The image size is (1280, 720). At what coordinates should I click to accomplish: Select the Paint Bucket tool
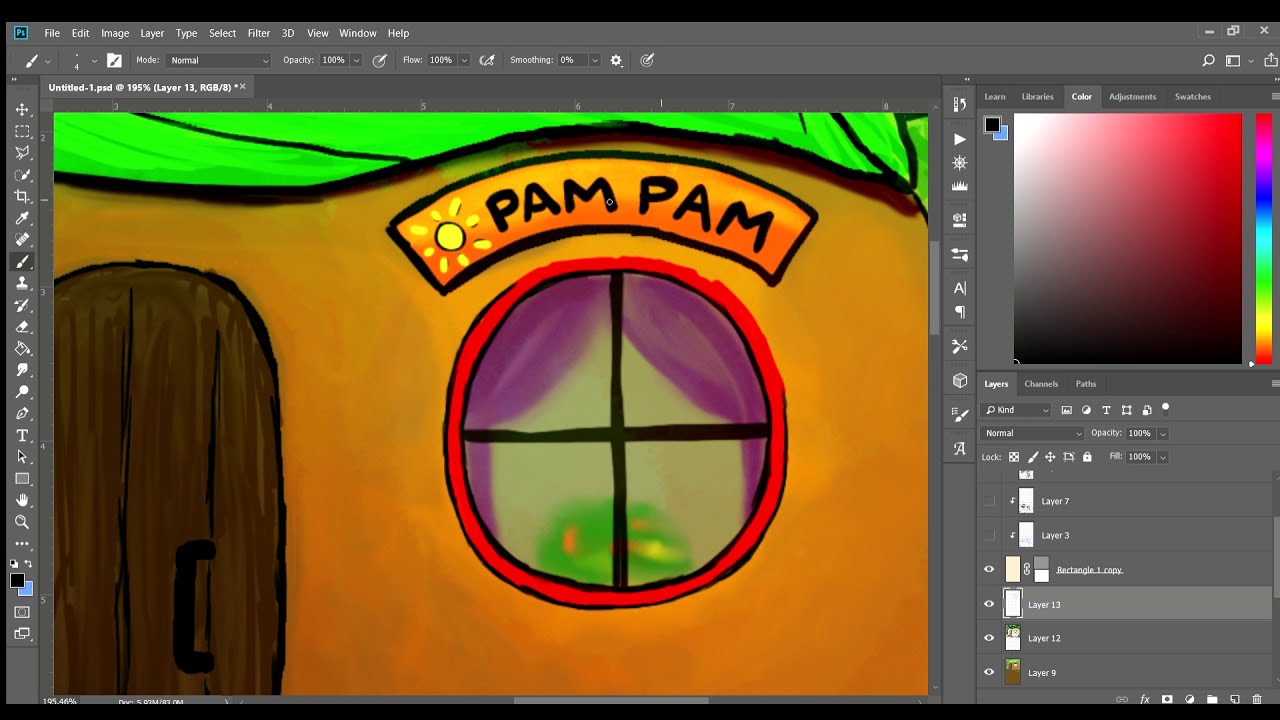(x=22, y=349)
